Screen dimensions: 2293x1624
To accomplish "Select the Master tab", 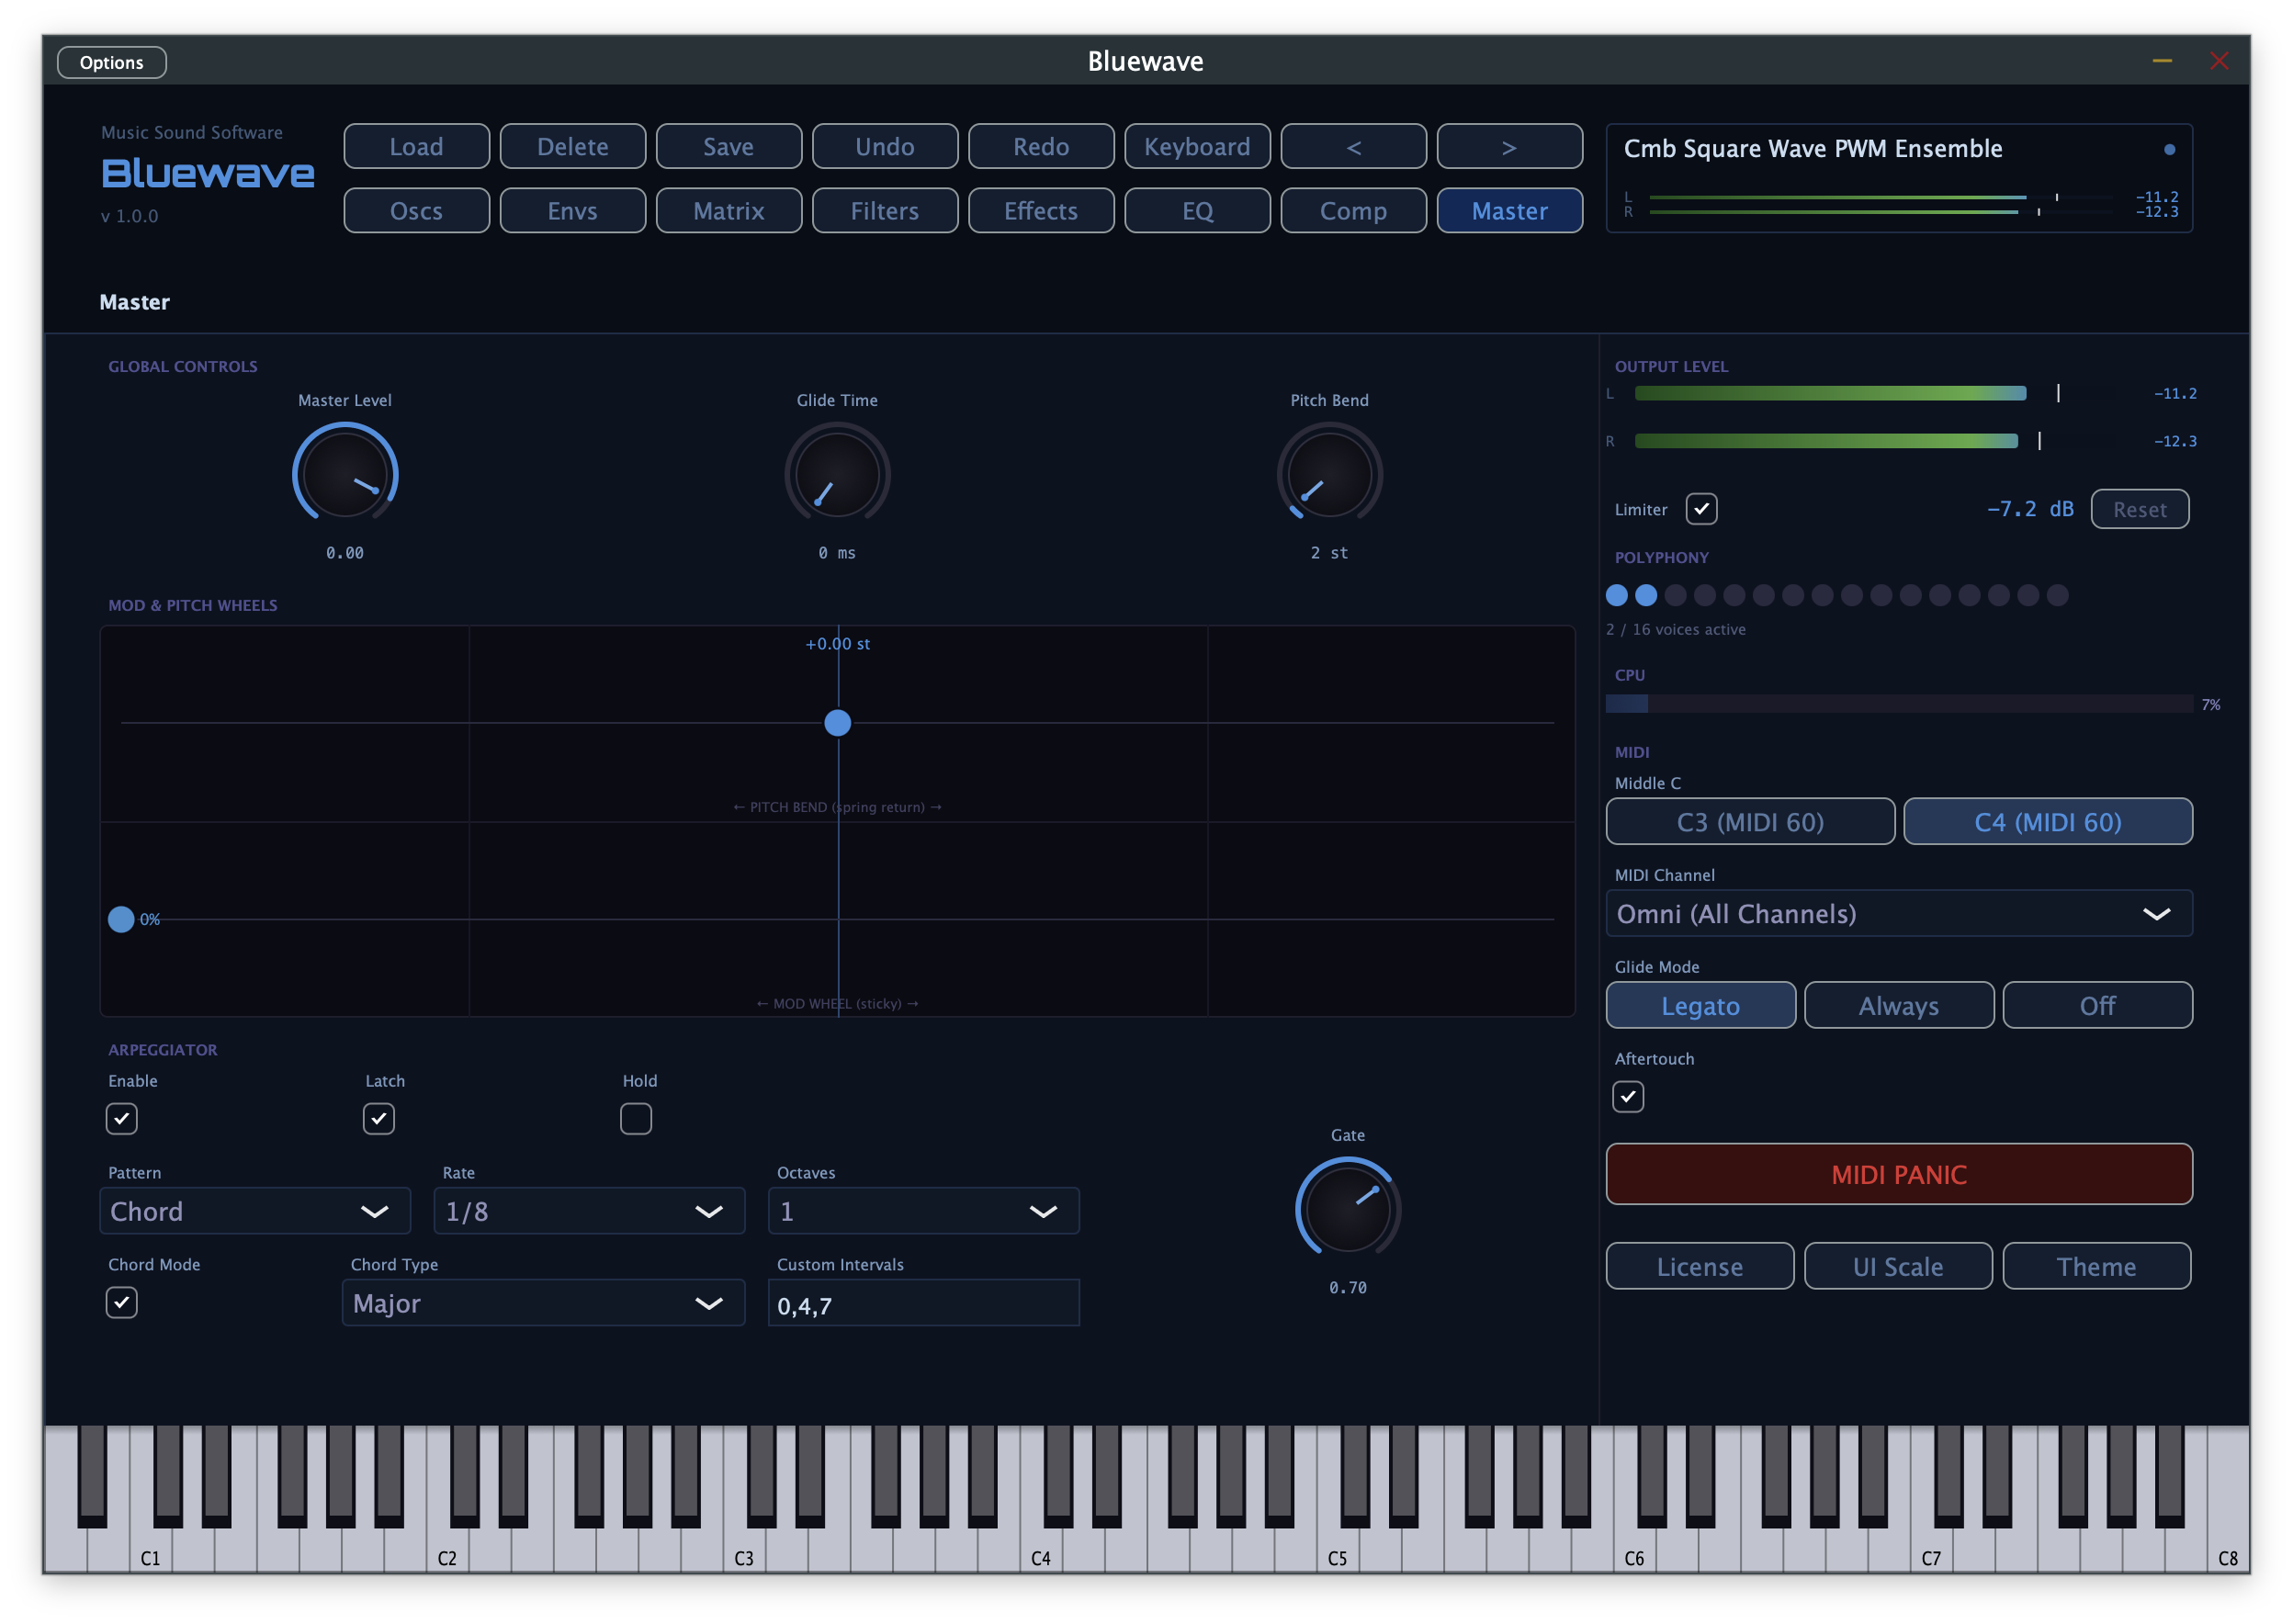I will [1509, 211].
